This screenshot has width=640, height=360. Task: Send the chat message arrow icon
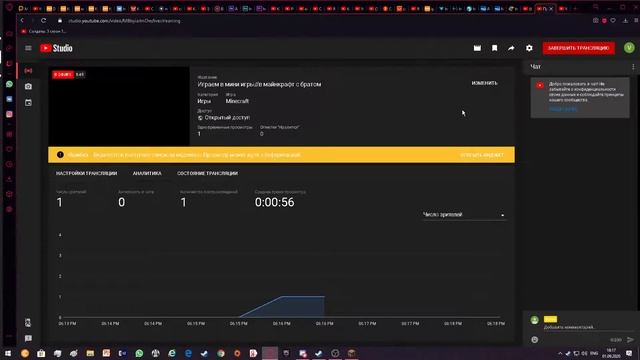click(630, 340)
